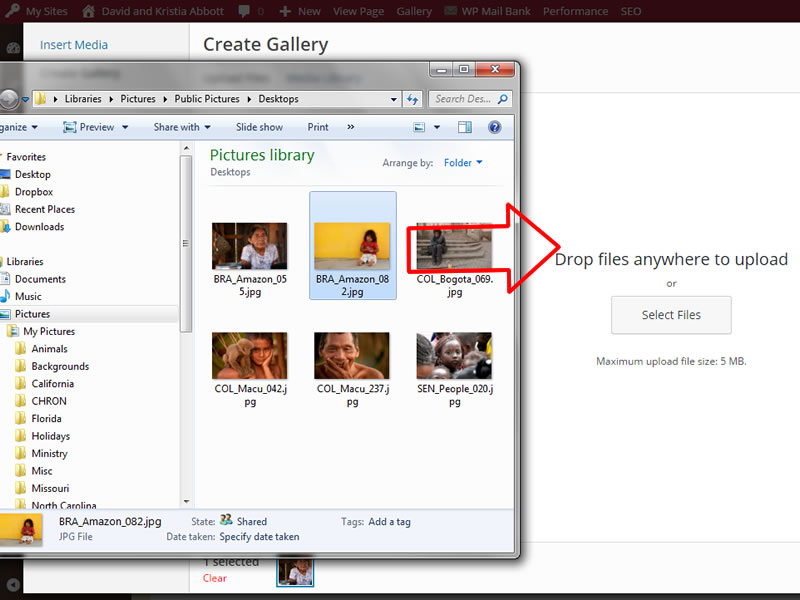Click the change view icon

419,127
